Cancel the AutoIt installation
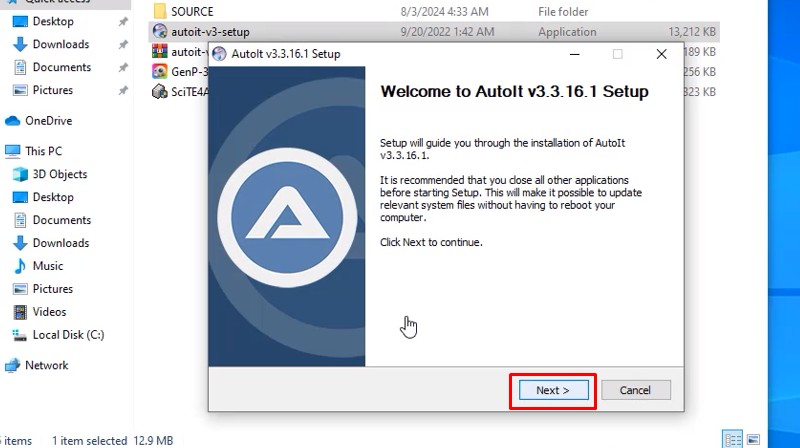This screenshot has width=800, height=448. pos(635,390)
